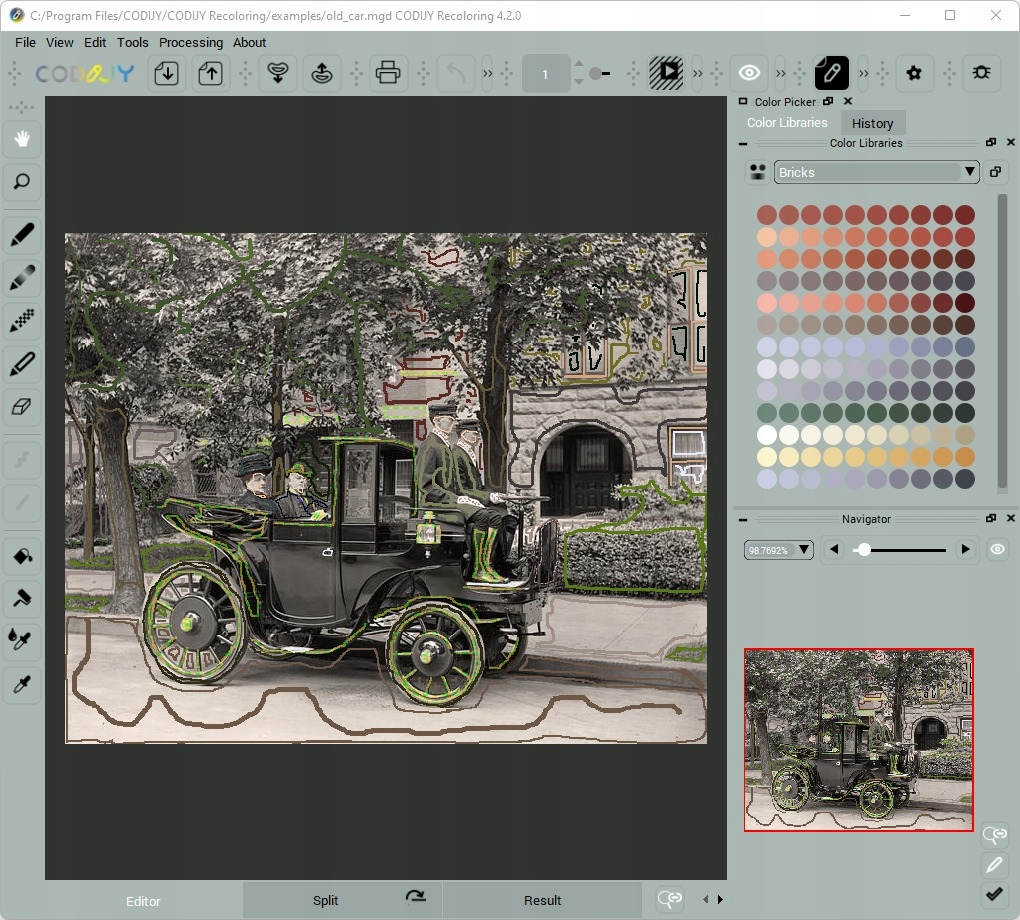Activate the eyedropper color picker tool
The height and width of the screenshot is (920, 1020).
[21, 684]
